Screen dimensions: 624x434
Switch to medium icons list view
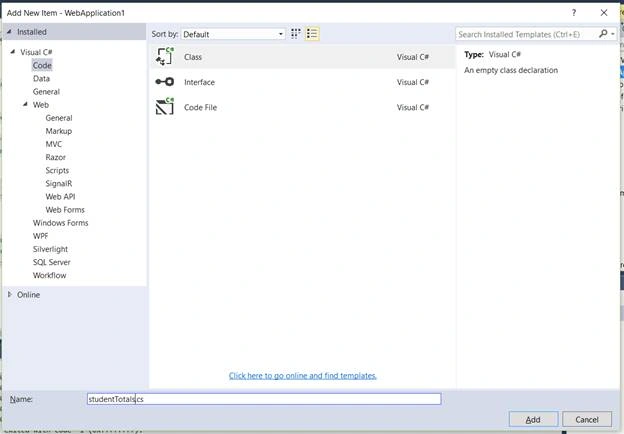point(312,34)
